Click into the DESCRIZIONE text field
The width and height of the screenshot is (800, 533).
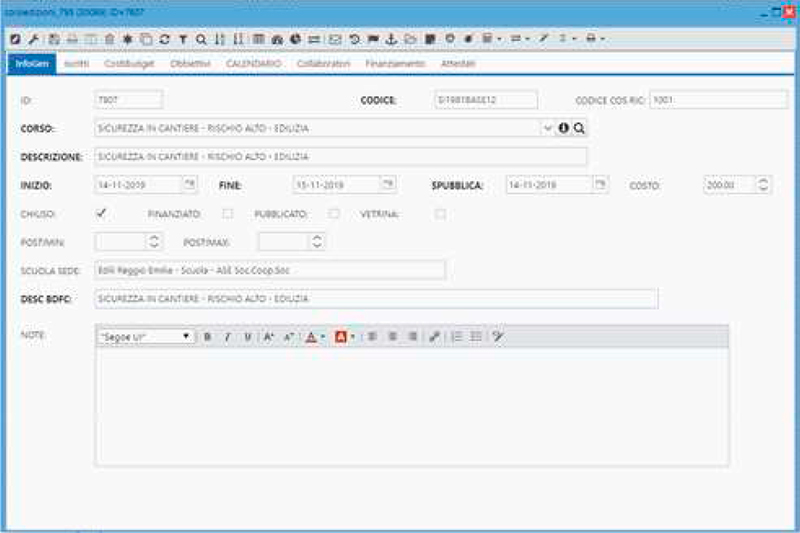(340, 157)
